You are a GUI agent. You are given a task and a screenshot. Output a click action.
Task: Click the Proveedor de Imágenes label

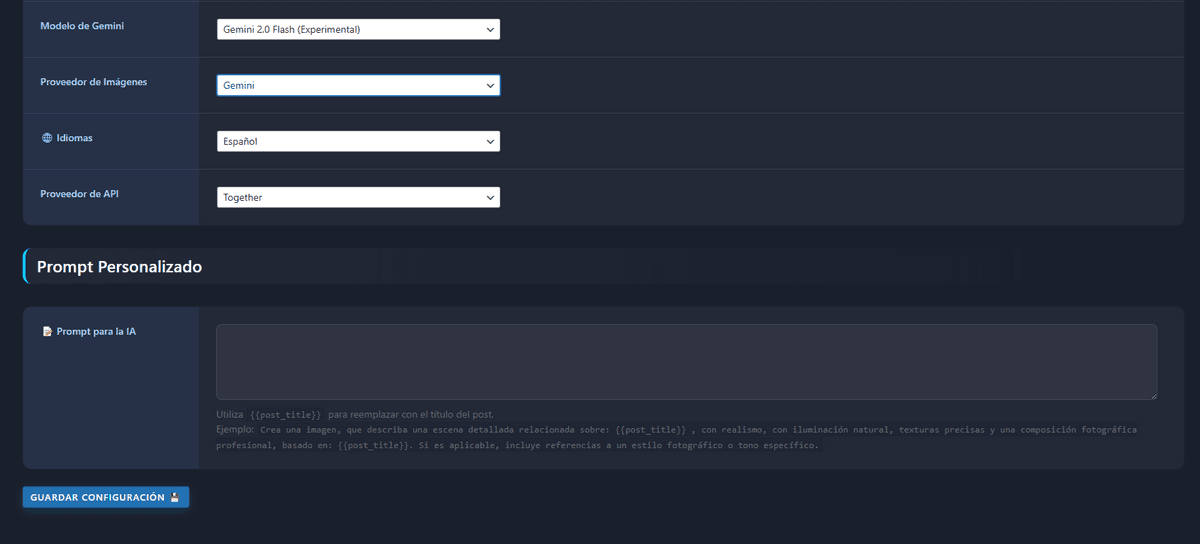pyautogui.click(x=93, y=82)
